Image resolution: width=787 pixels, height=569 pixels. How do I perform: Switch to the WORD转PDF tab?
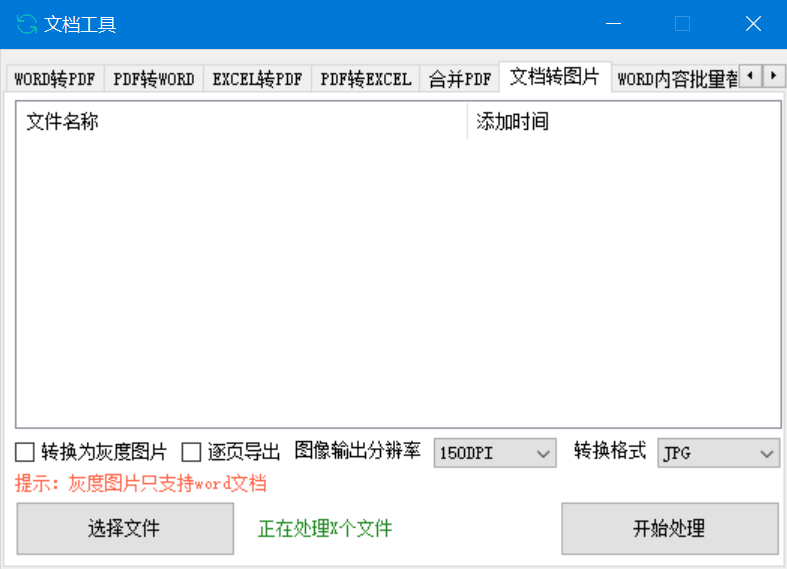[x=55, y=79]
